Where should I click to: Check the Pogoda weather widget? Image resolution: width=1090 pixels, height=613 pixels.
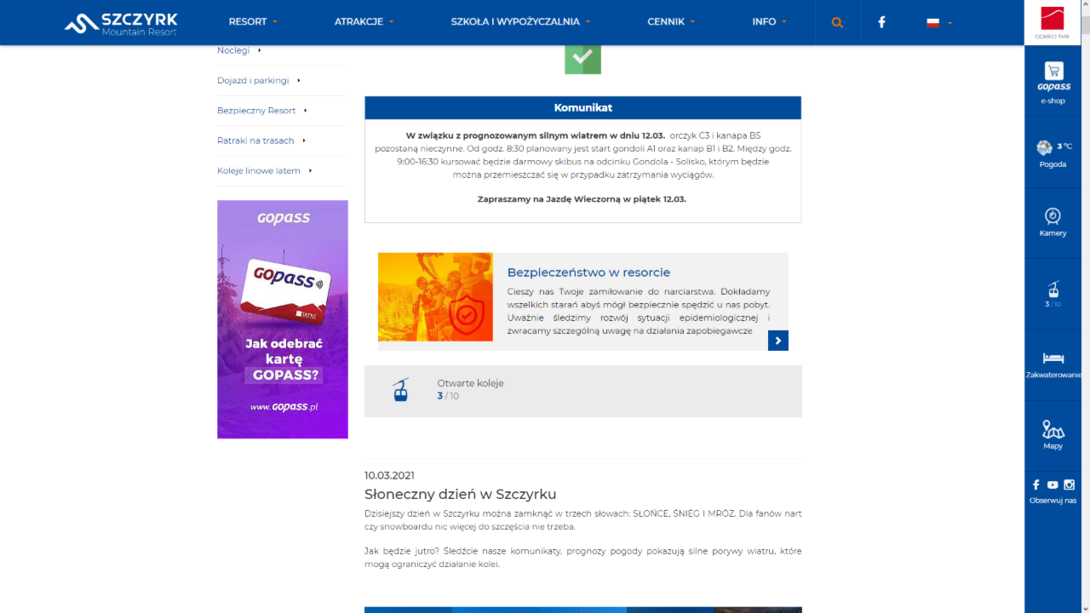pos(1052,154)
